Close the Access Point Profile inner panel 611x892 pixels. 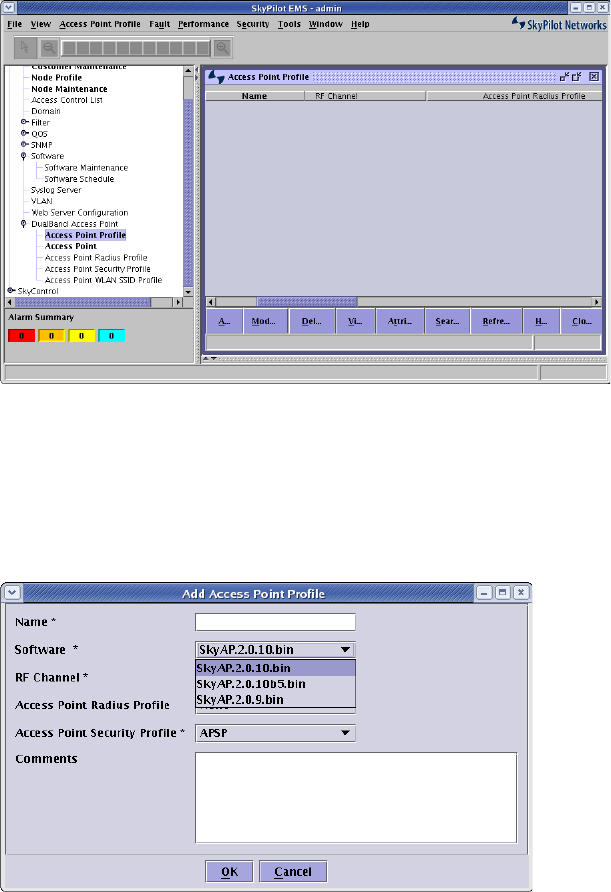[x=594, y=77]
